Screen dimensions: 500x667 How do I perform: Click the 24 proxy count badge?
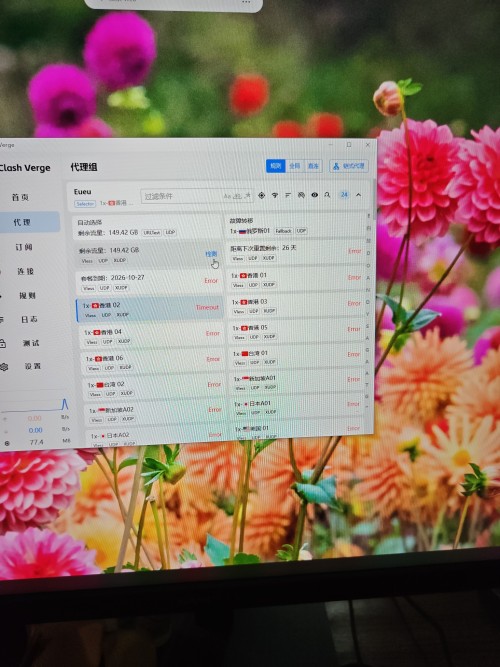344,195
